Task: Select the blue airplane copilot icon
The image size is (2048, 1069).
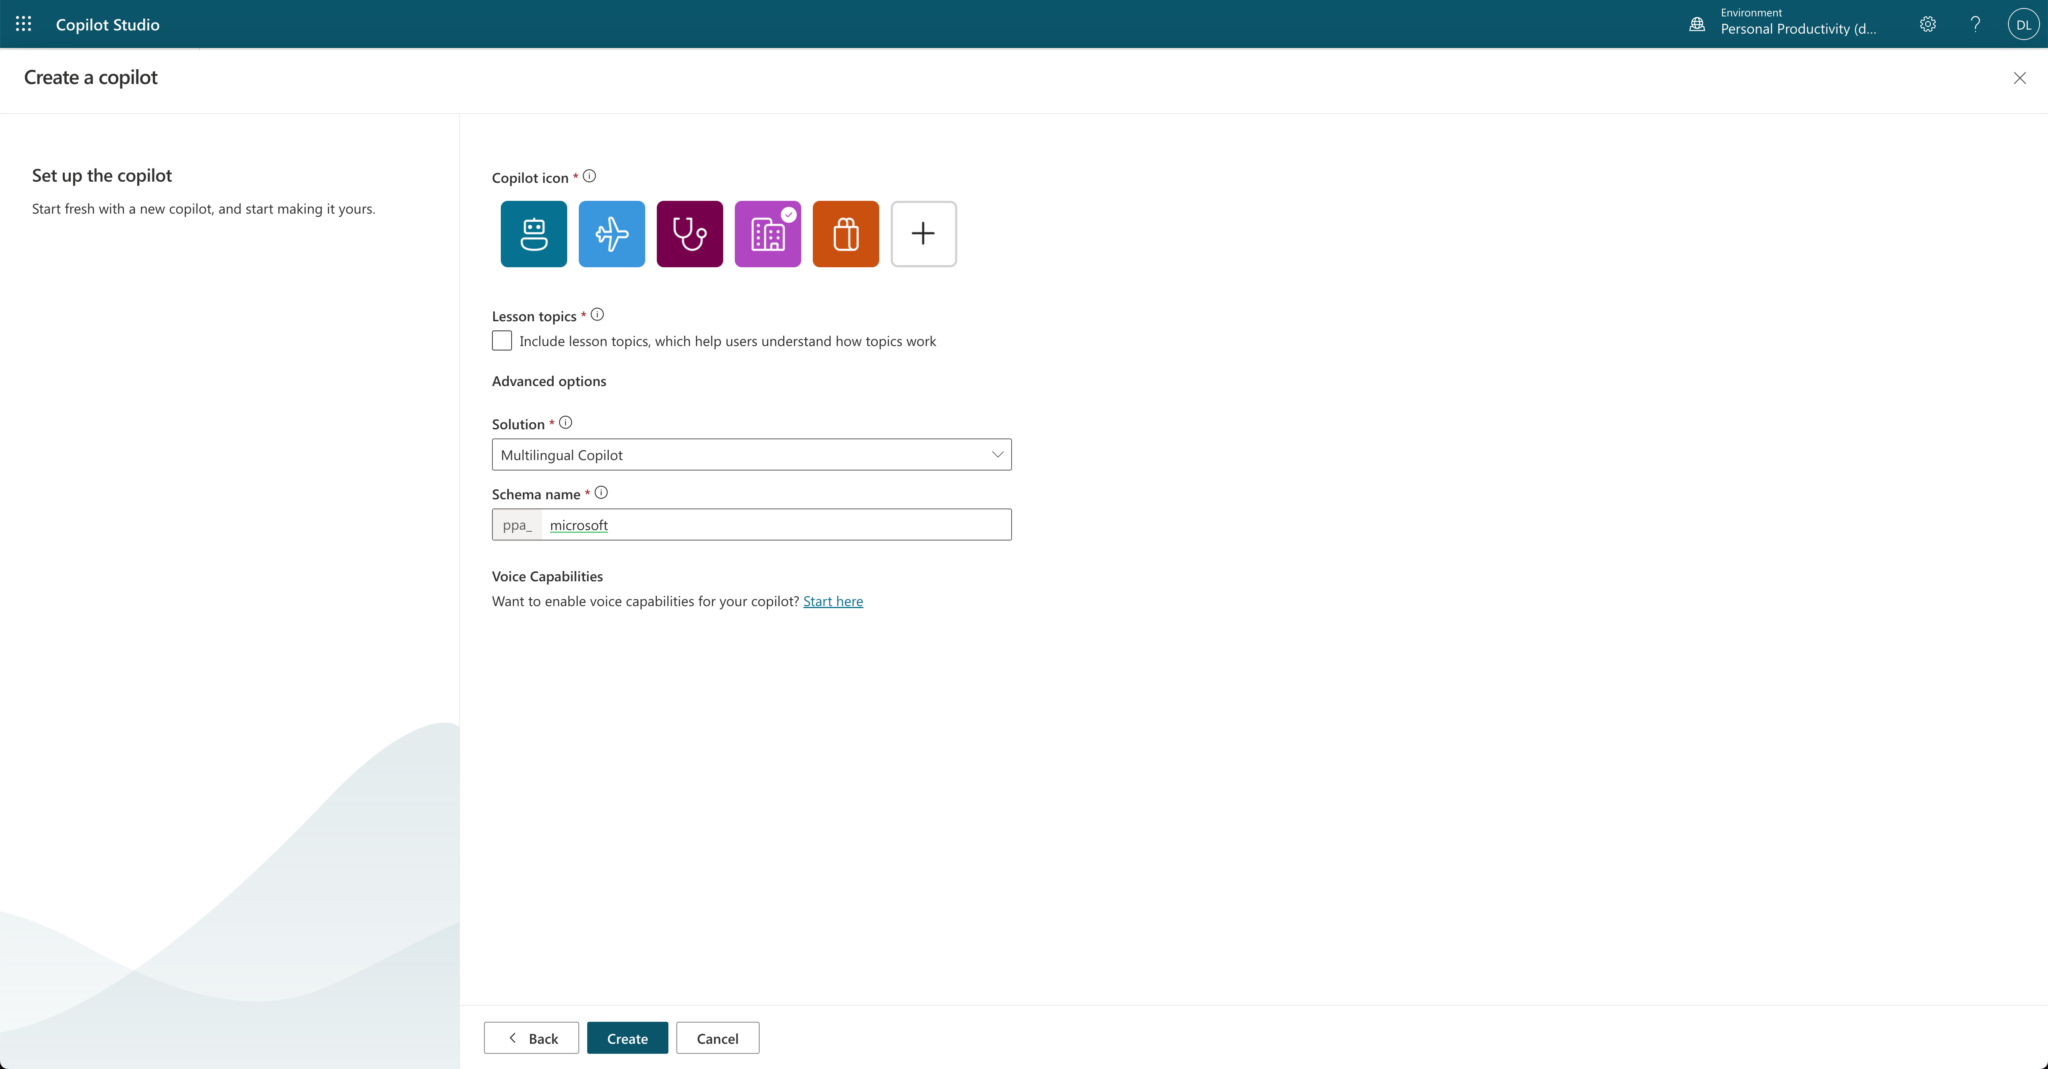Action: pos(611,233)
